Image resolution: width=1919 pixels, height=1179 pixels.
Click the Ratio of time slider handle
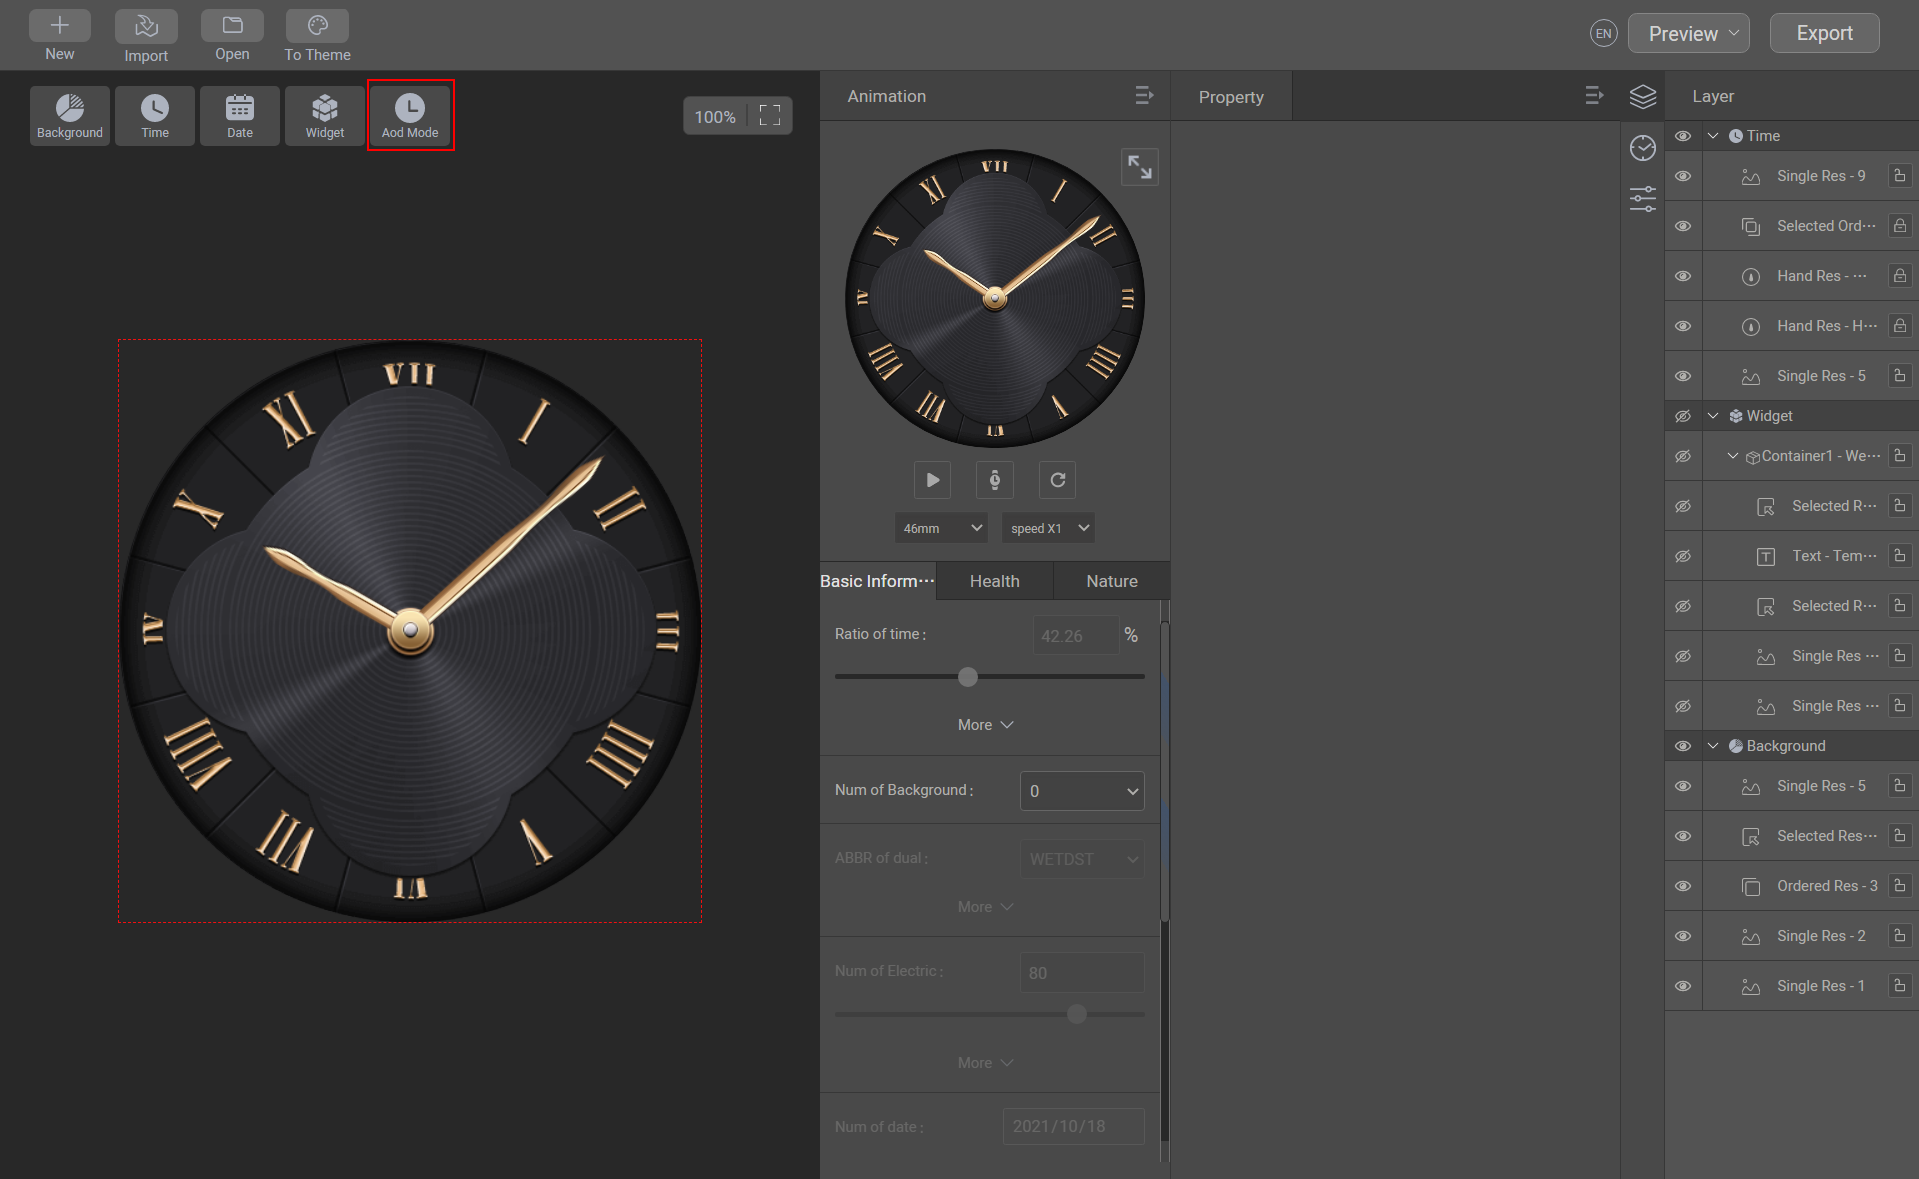[x=967, y=677]
